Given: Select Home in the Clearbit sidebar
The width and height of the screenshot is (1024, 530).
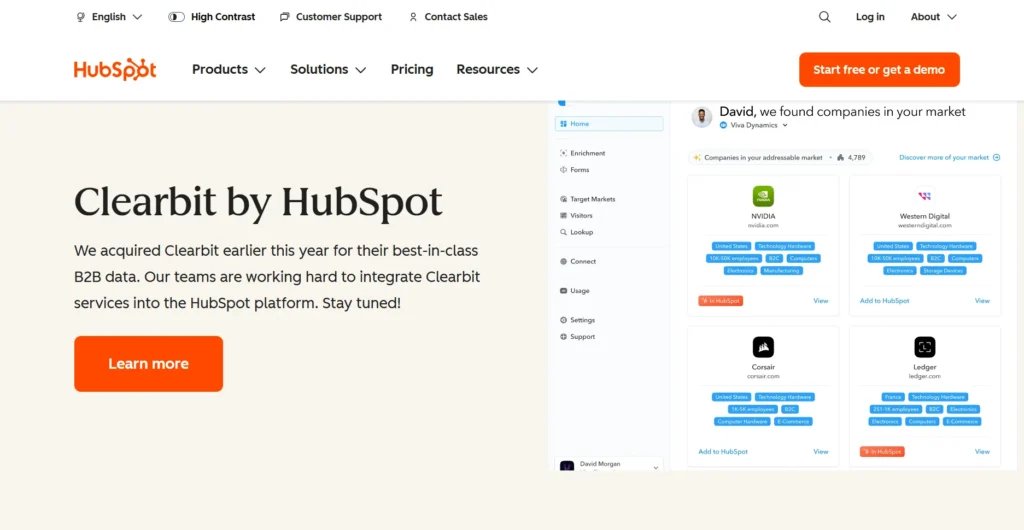Looking at the screenshot, I should (x=609, y=123).
